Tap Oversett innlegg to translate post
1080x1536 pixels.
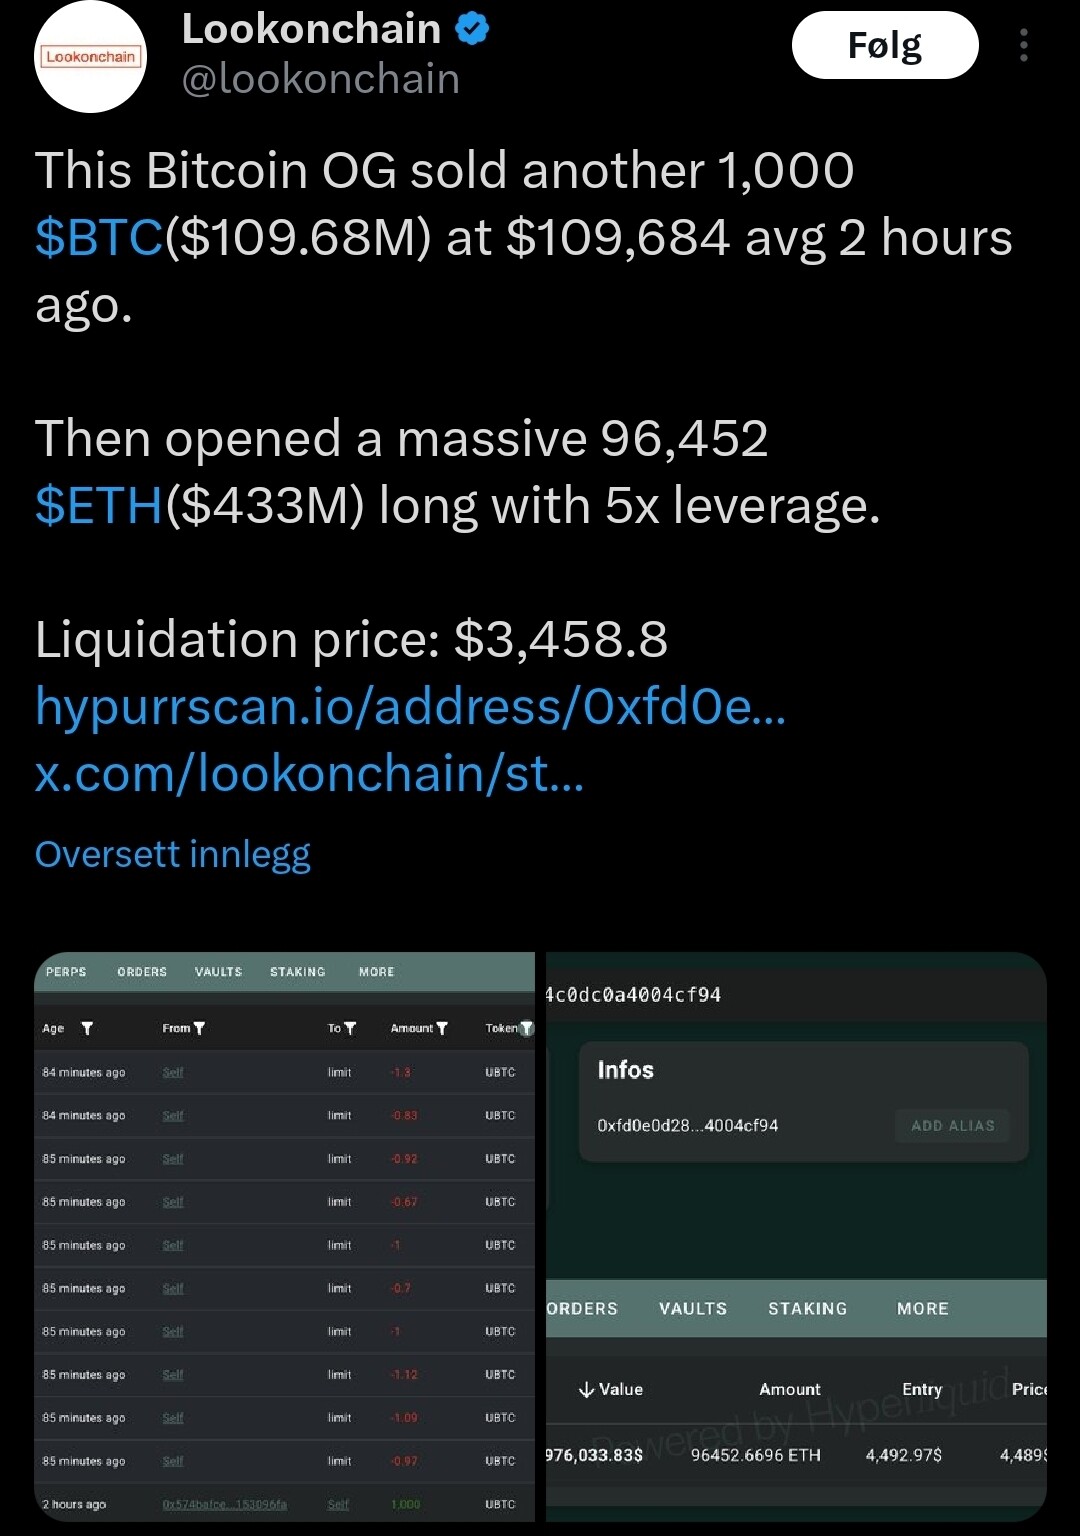tap(173, 854)
